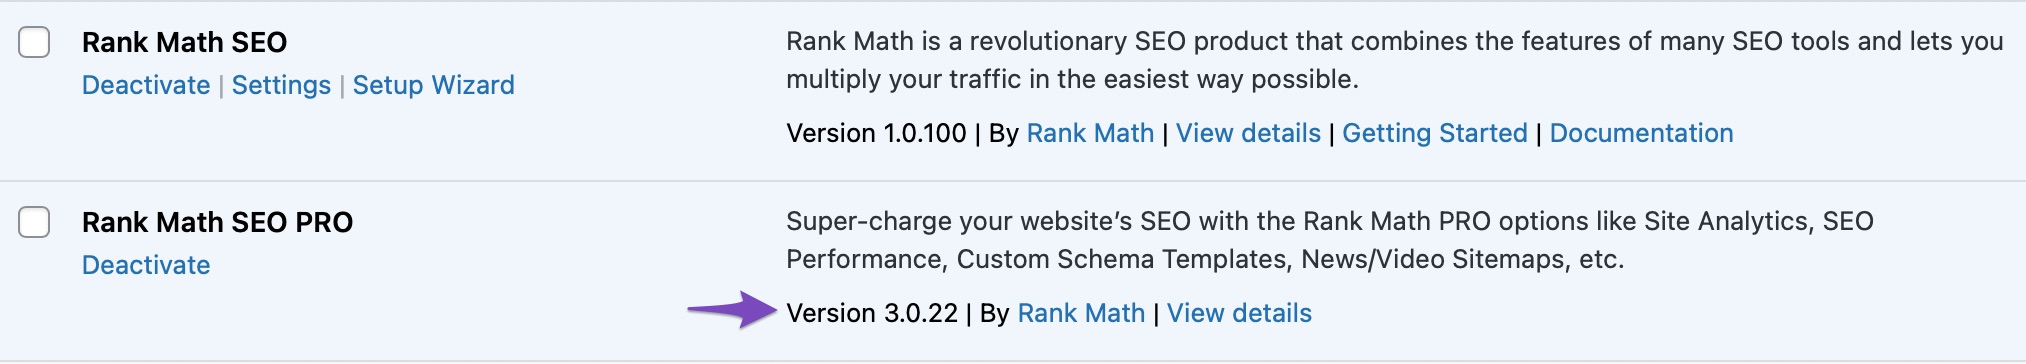The height and width of the screenshot is (364, 2026).
Task: Deactivate the Rank Math SEO PRO plugin
Action: [x=146, y=265]
